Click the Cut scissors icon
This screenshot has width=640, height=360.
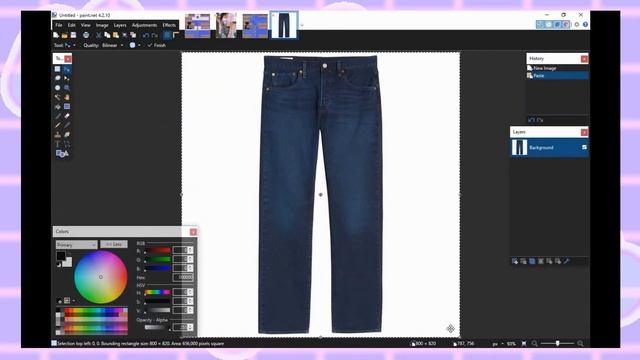(x=98, y=35)
